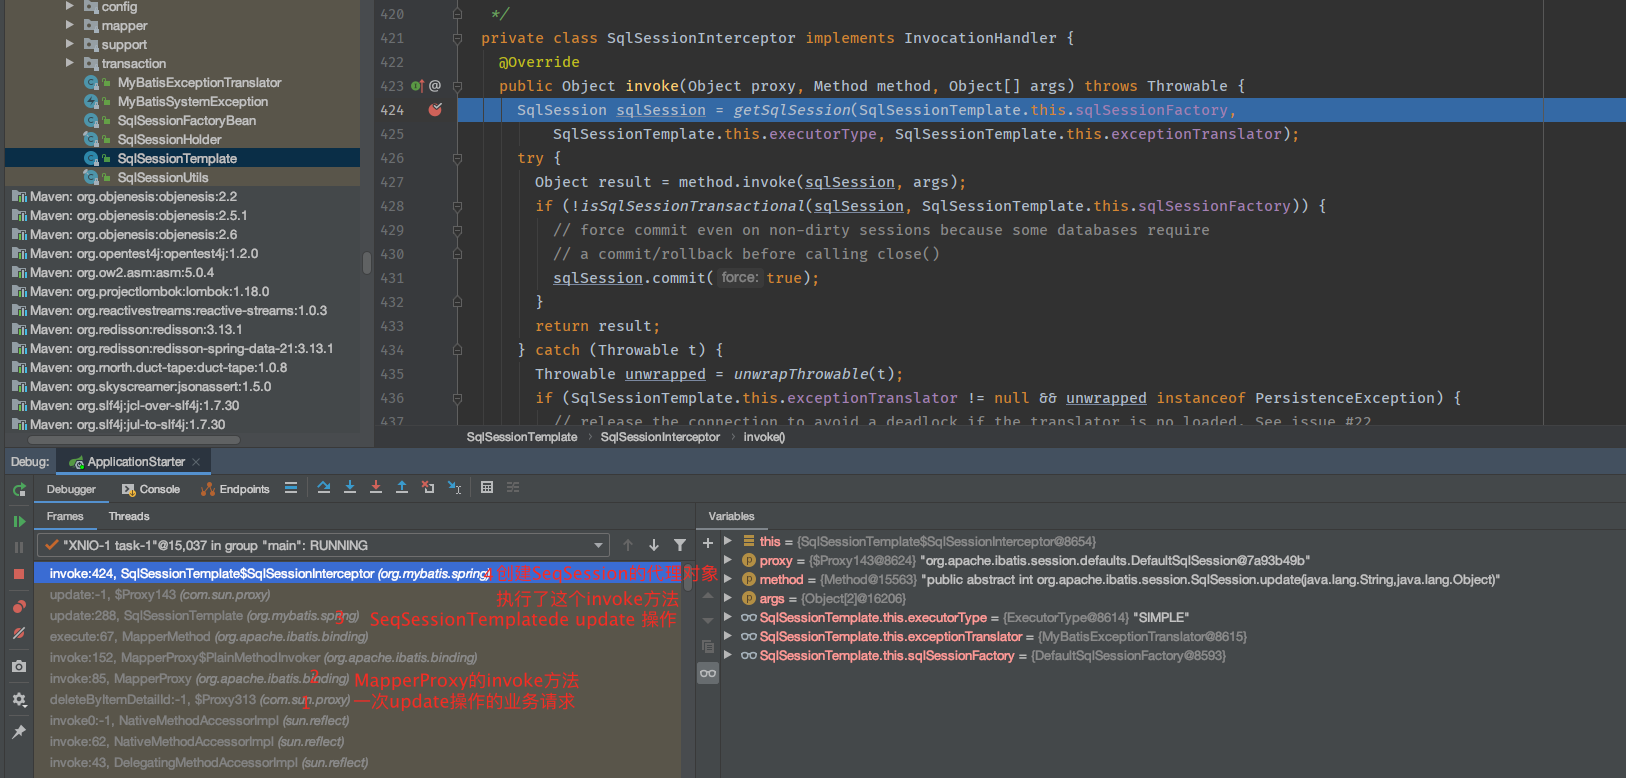Mute all breakpoints

[x=19, y=633]
